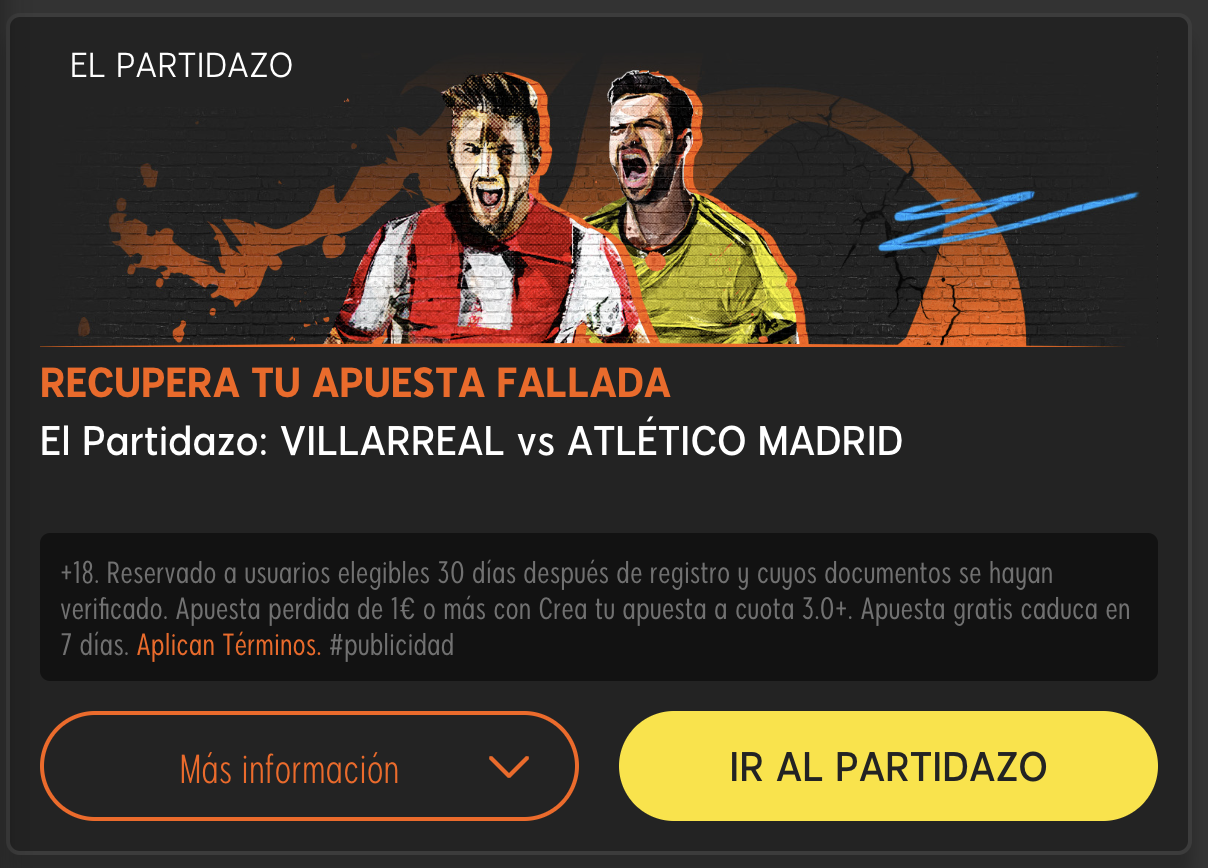Click the chevron arrow beside Más información
Screen dimensions: 1208x868
point(509,768)
